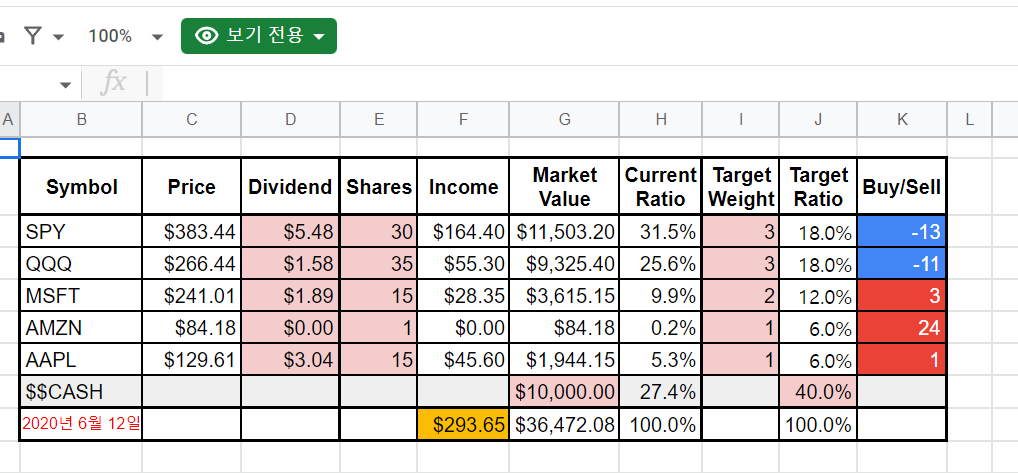Select QQQ shares cell with 35
The height and width of the screenshot is (473, 1018).
379,263
